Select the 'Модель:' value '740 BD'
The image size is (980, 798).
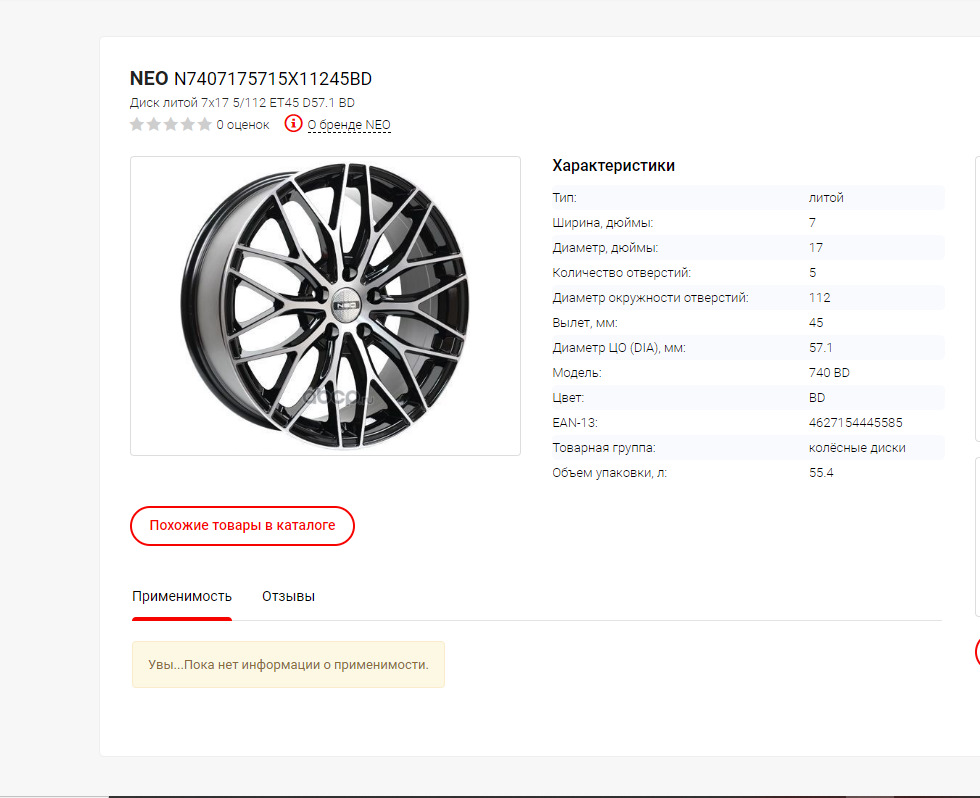[829, 372]
